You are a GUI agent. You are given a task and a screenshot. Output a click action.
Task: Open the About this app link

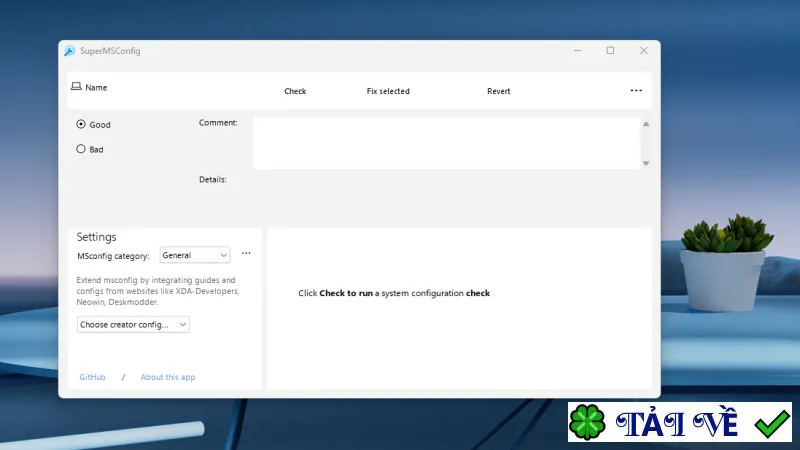[168, 377]
